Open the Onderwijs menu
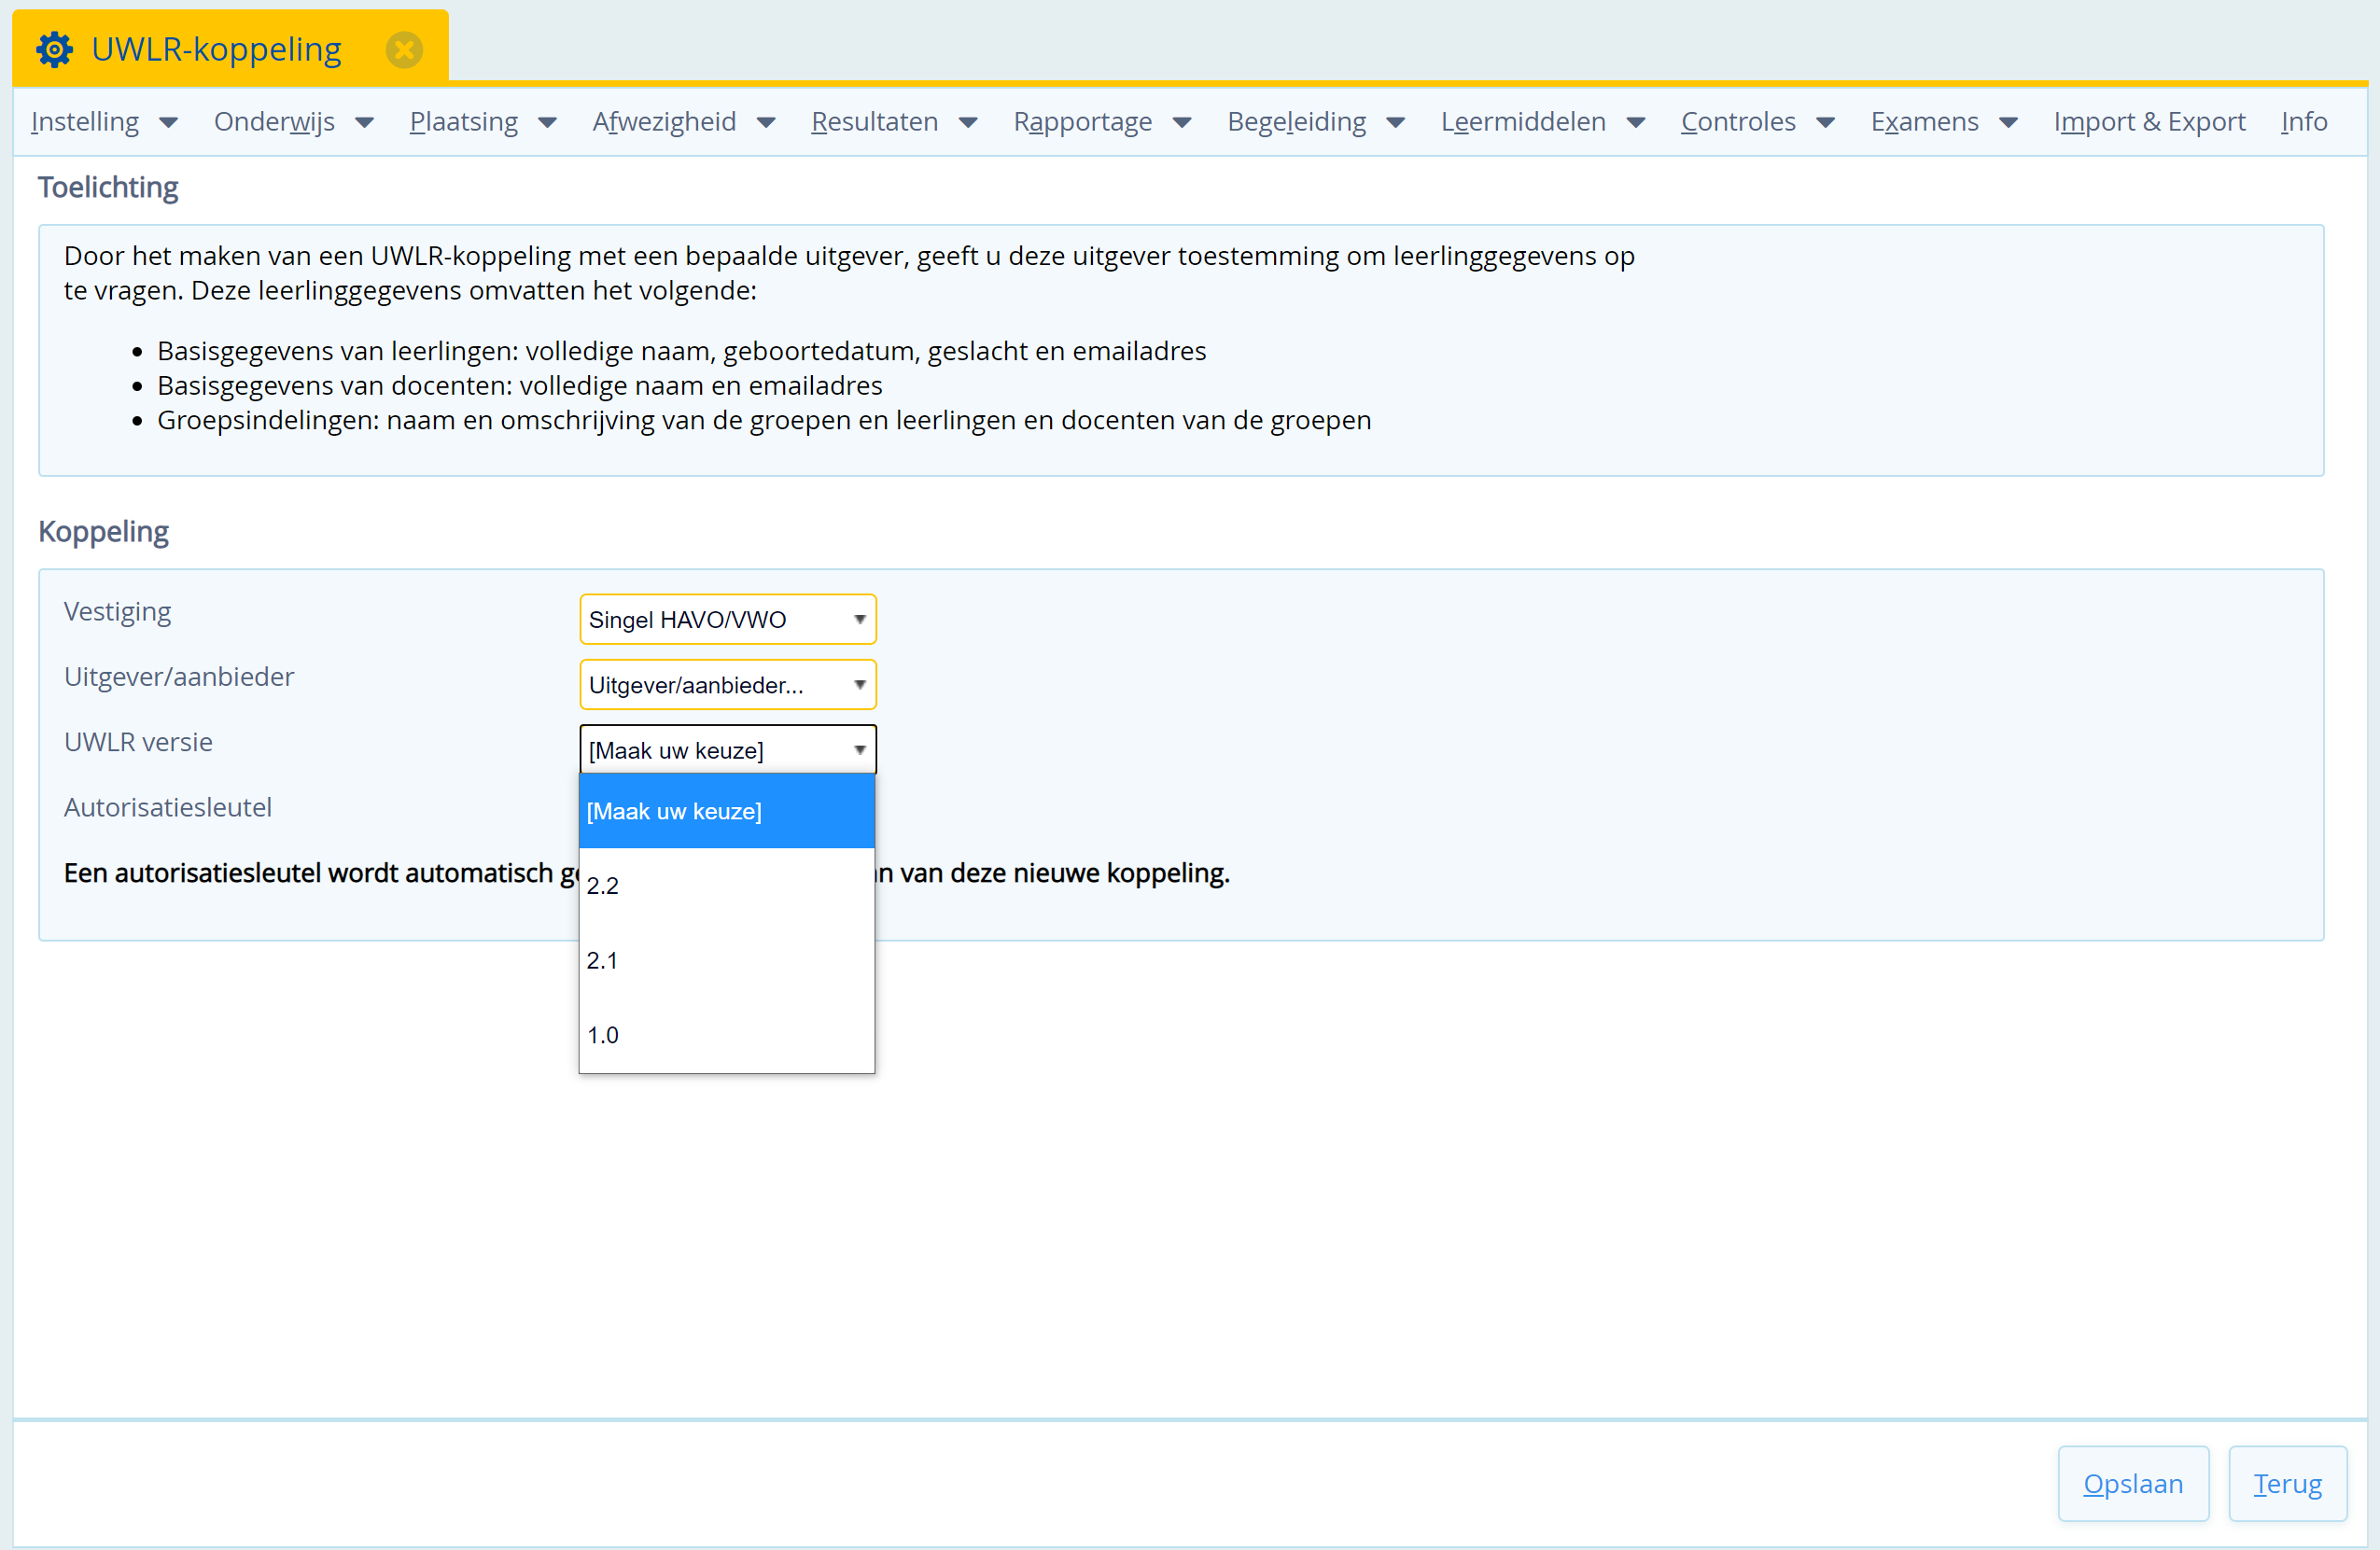2380x1550 pixels. (275, 122)
